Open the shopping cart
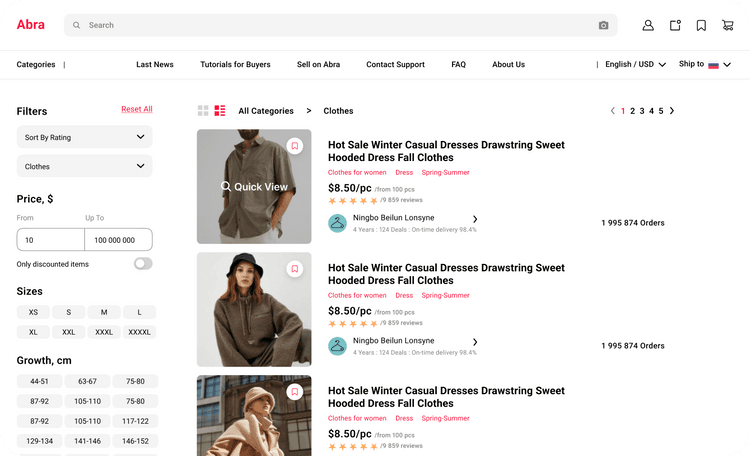The width and height of the screenshot is (750, 456). coord(728,25)
